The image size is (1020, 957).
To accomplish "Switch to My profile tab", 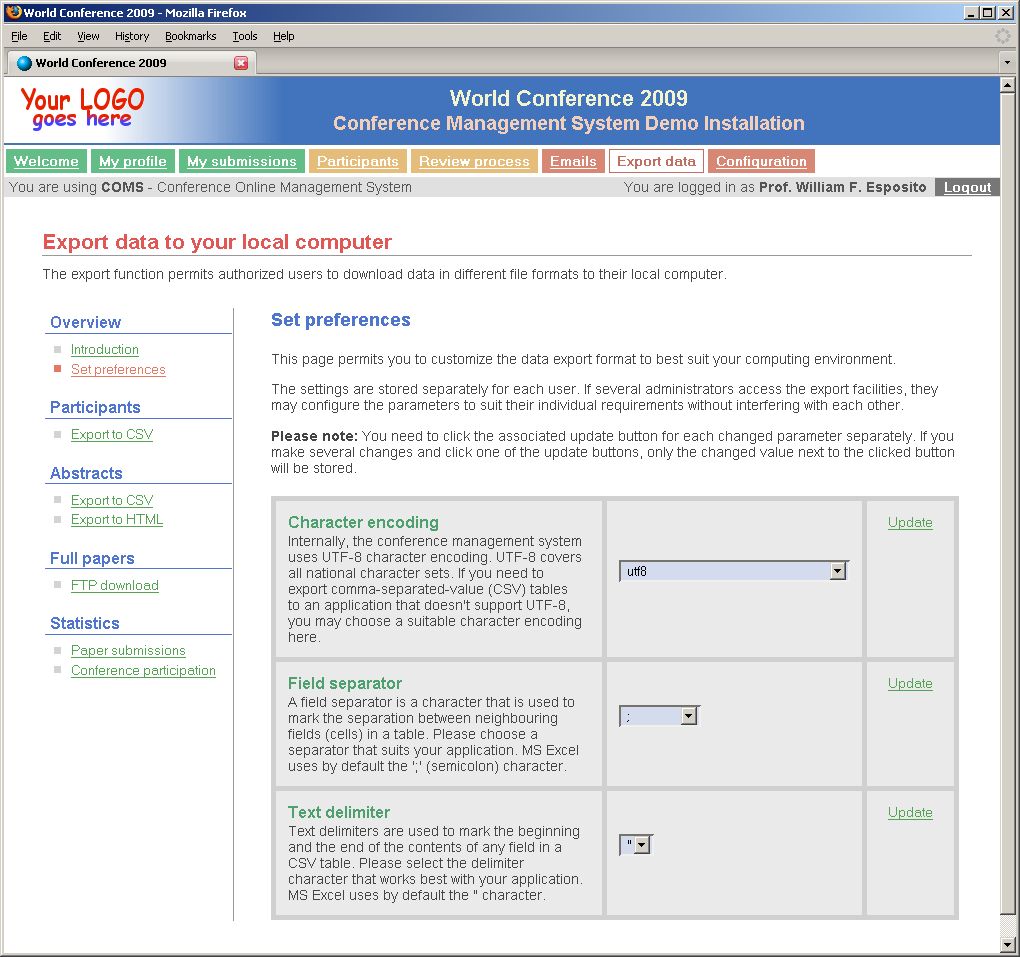I will click(133, 161).
